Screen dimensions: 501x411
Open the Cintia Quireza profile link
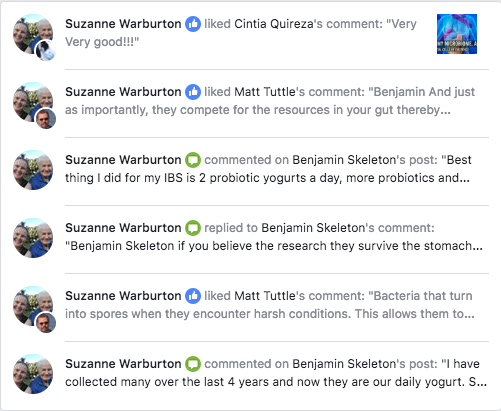pos(273,24)
